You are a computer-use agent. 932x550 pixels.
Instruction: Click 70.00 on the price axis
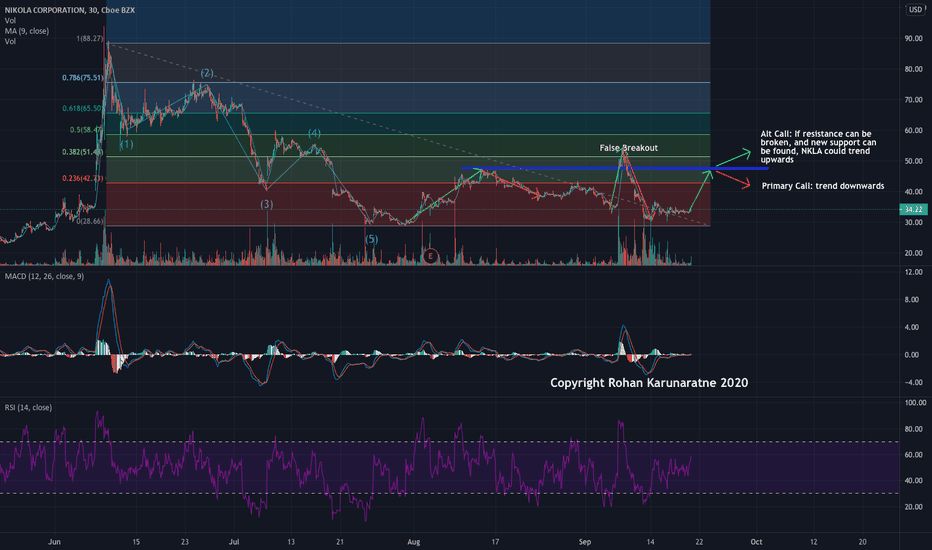coord(914,100)
